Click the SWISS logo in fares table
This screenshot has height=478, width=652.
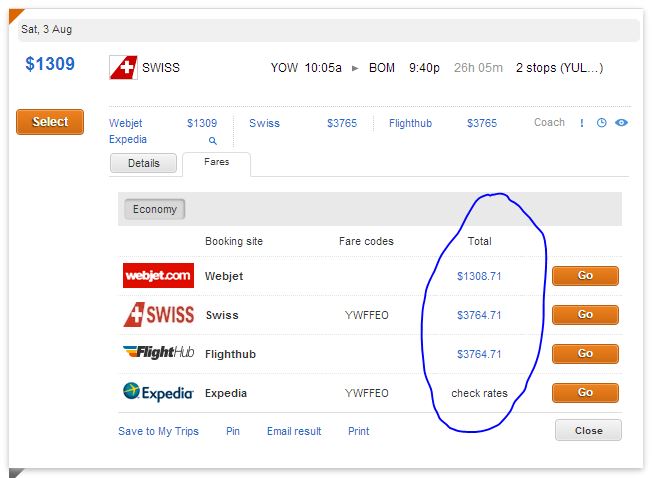[x=159, y=315]
